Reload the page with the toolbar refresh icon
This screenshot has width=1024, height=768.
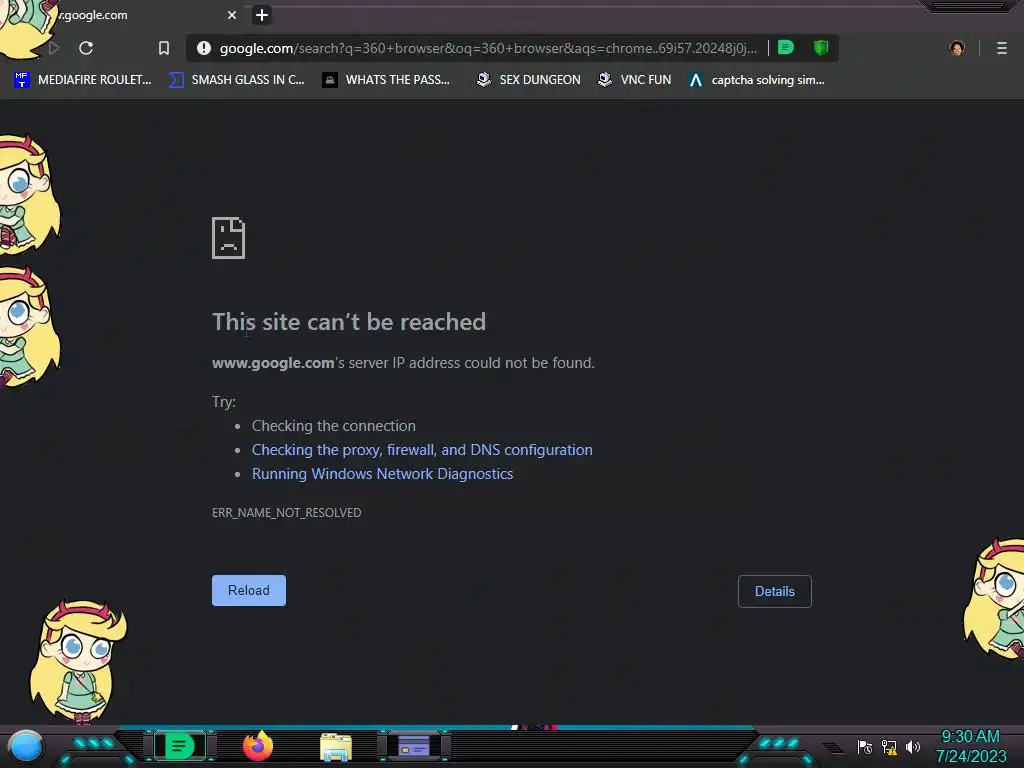(x=86, y=48)
